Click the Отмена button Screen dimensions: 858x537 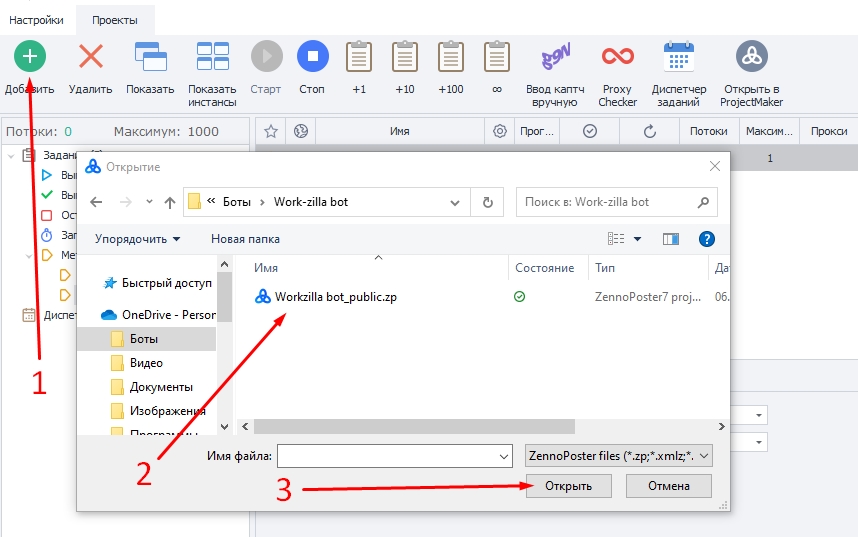(x=669, y=486)
